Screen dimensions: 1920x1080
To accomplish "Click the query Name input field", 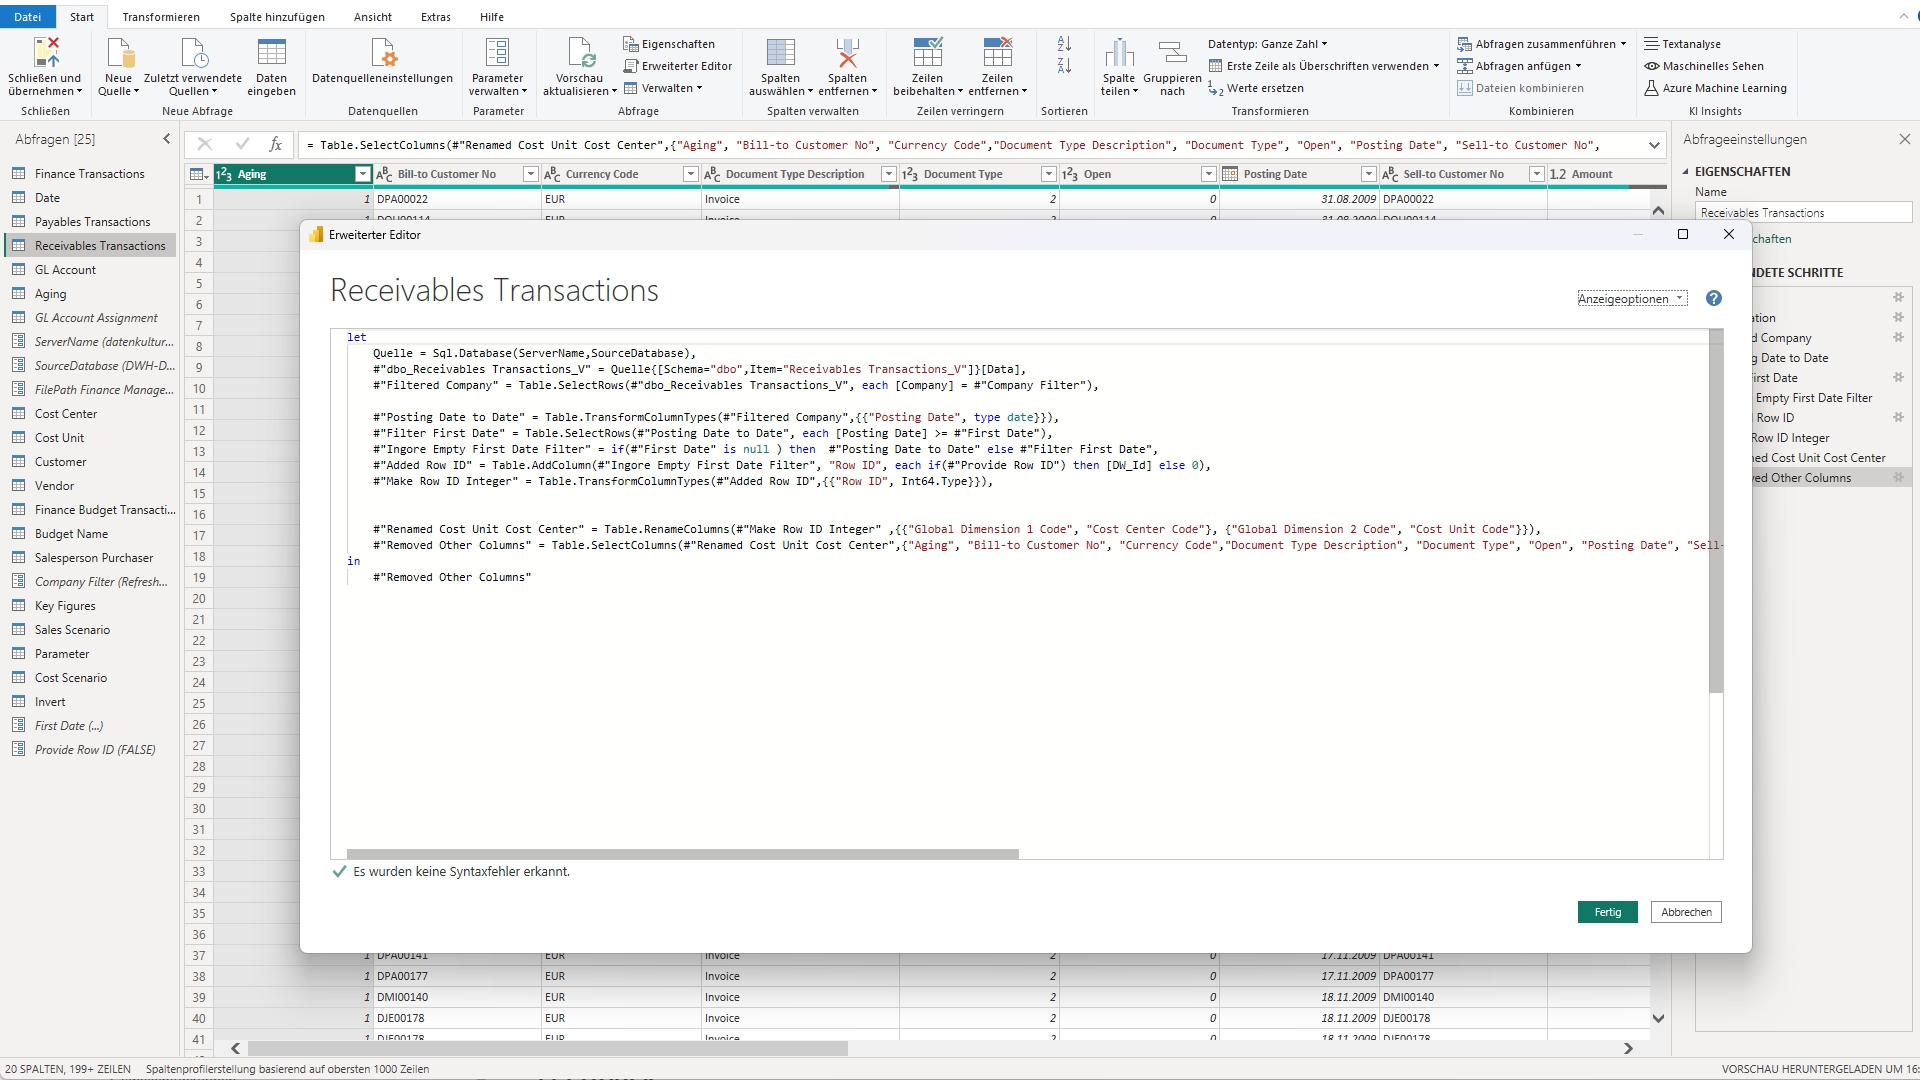I will (x=1803, y=212).
